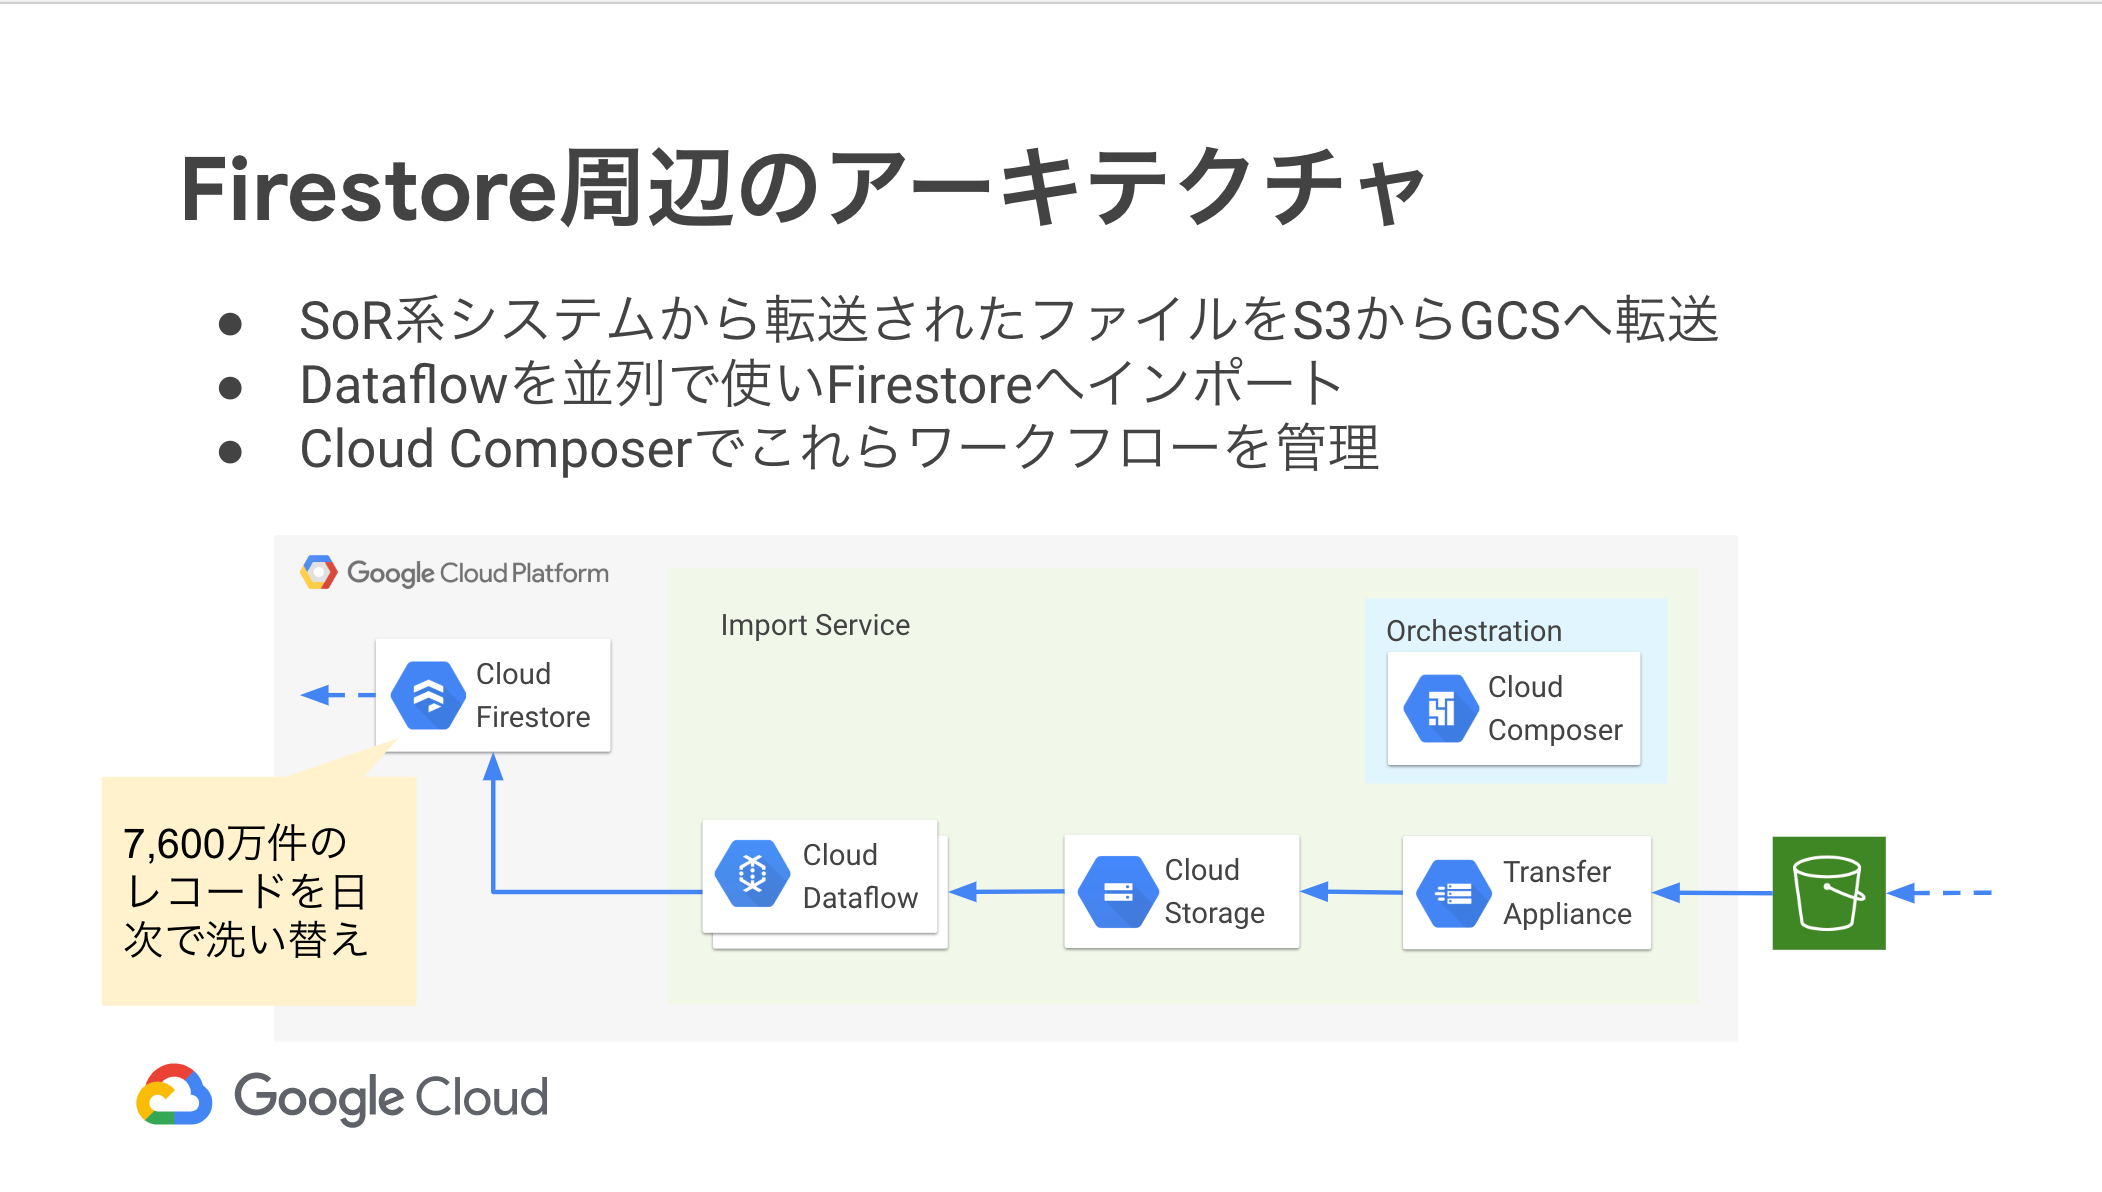Click the green S3 bucket icon
This screenshot has height=1192, width=2102.
(x=1828, y=892)
